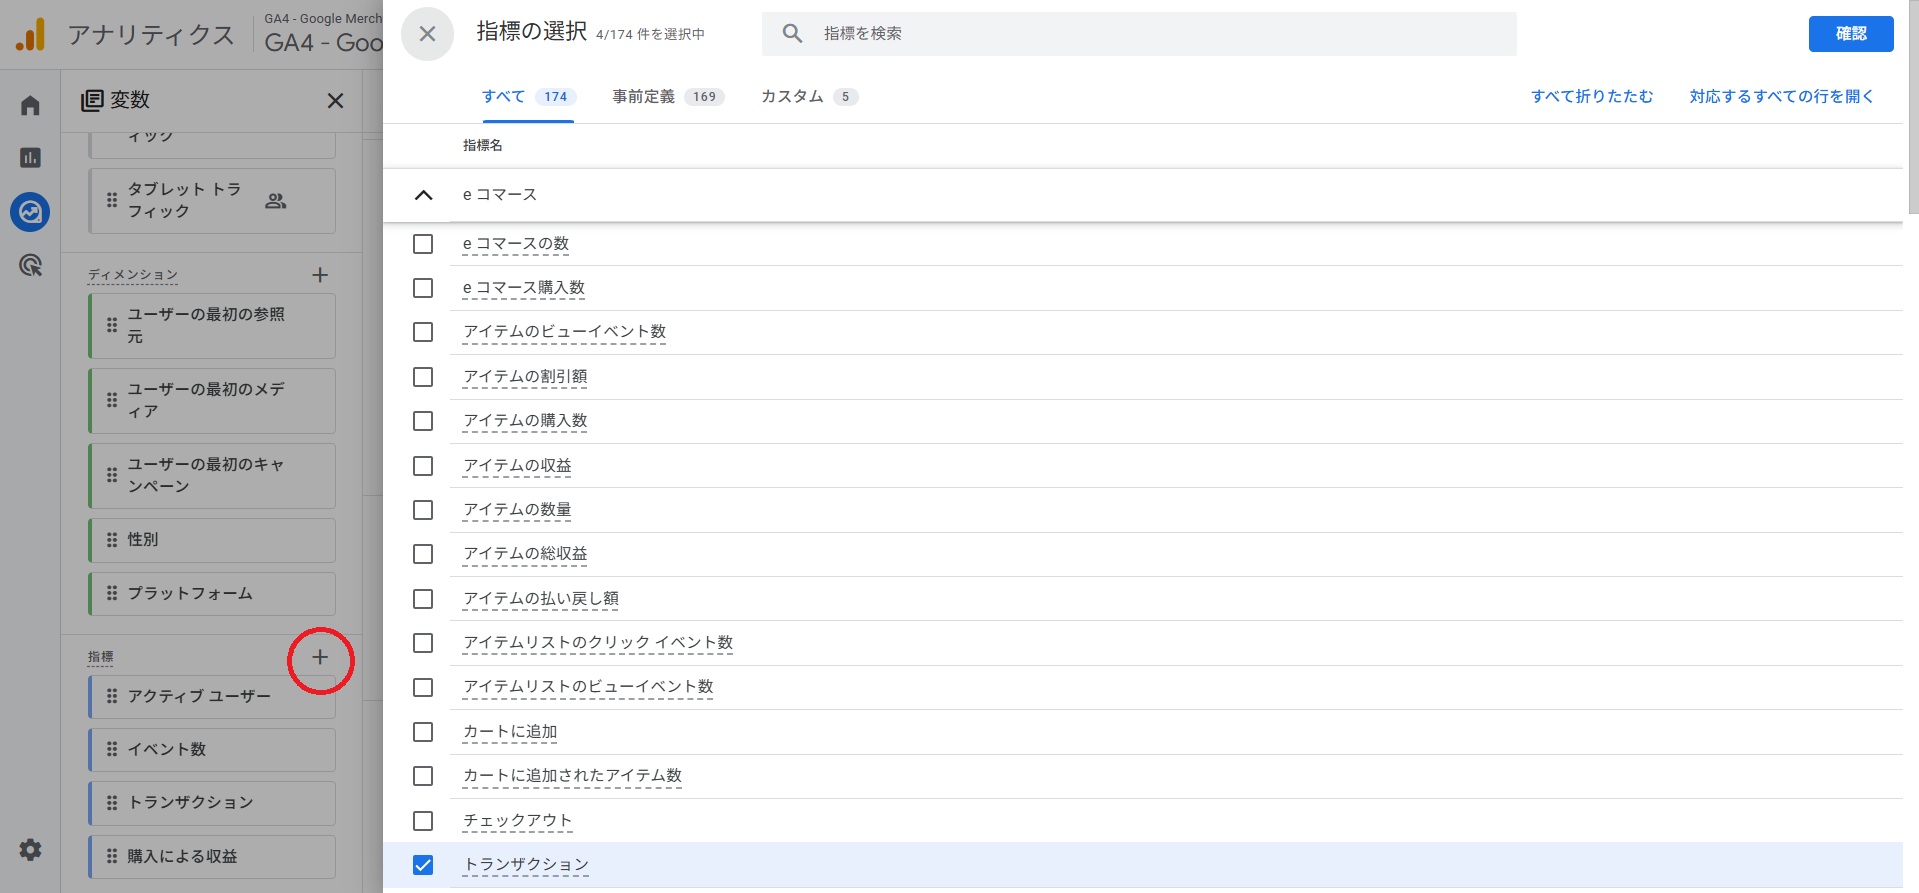1919x893 pixels.
Task: Click the チェックアウト metric name
Action: (x=517, y=821)
